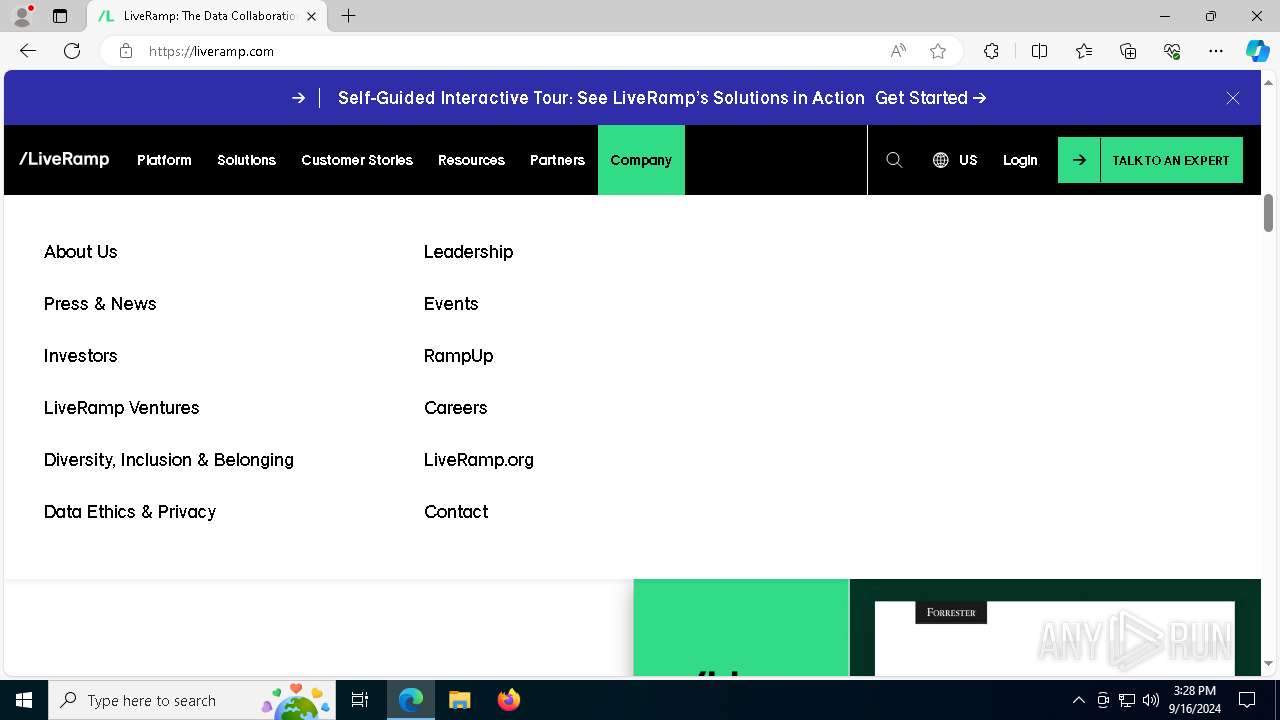The height and width of the screenshot is (720, 1280).
Task: Open the Solutions menu
Action: tap(246, 160)
